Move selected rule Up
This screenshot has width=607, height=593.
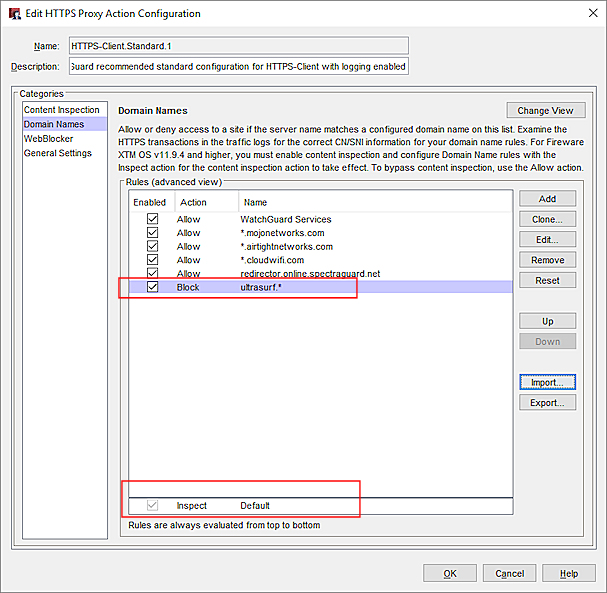tap(547, 321)
